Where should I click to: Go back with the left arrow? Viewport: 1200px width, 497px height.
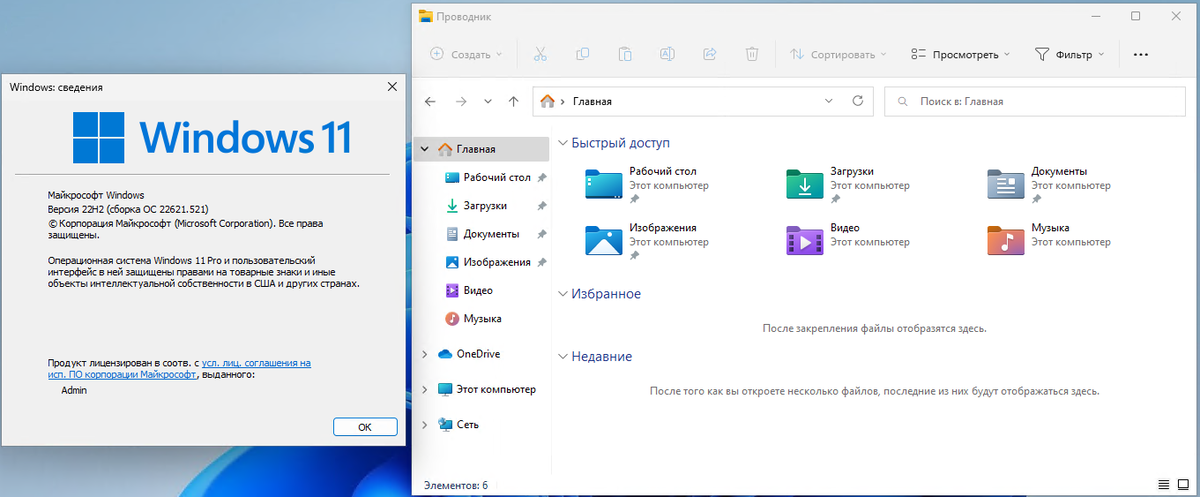click(x=430, y=101)
